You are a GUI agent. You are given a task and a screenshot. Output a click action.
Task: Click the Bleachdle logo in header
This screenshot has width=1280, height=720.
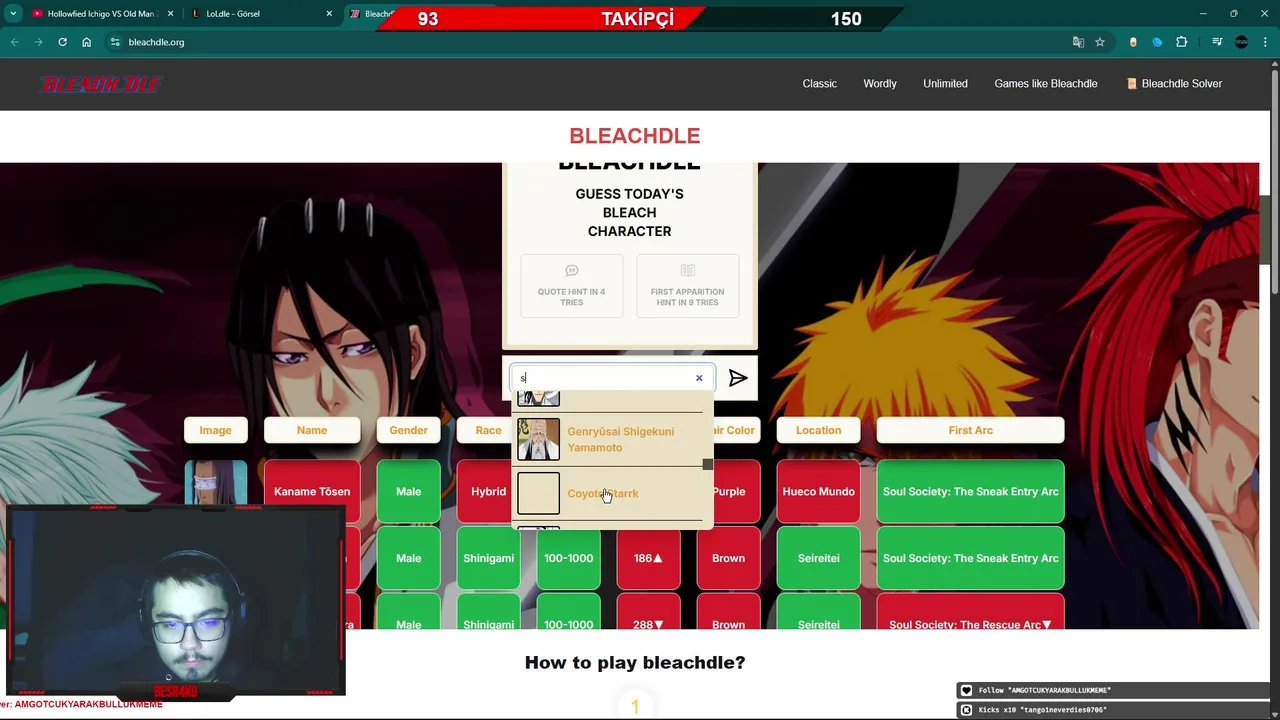tap(101, 84)
